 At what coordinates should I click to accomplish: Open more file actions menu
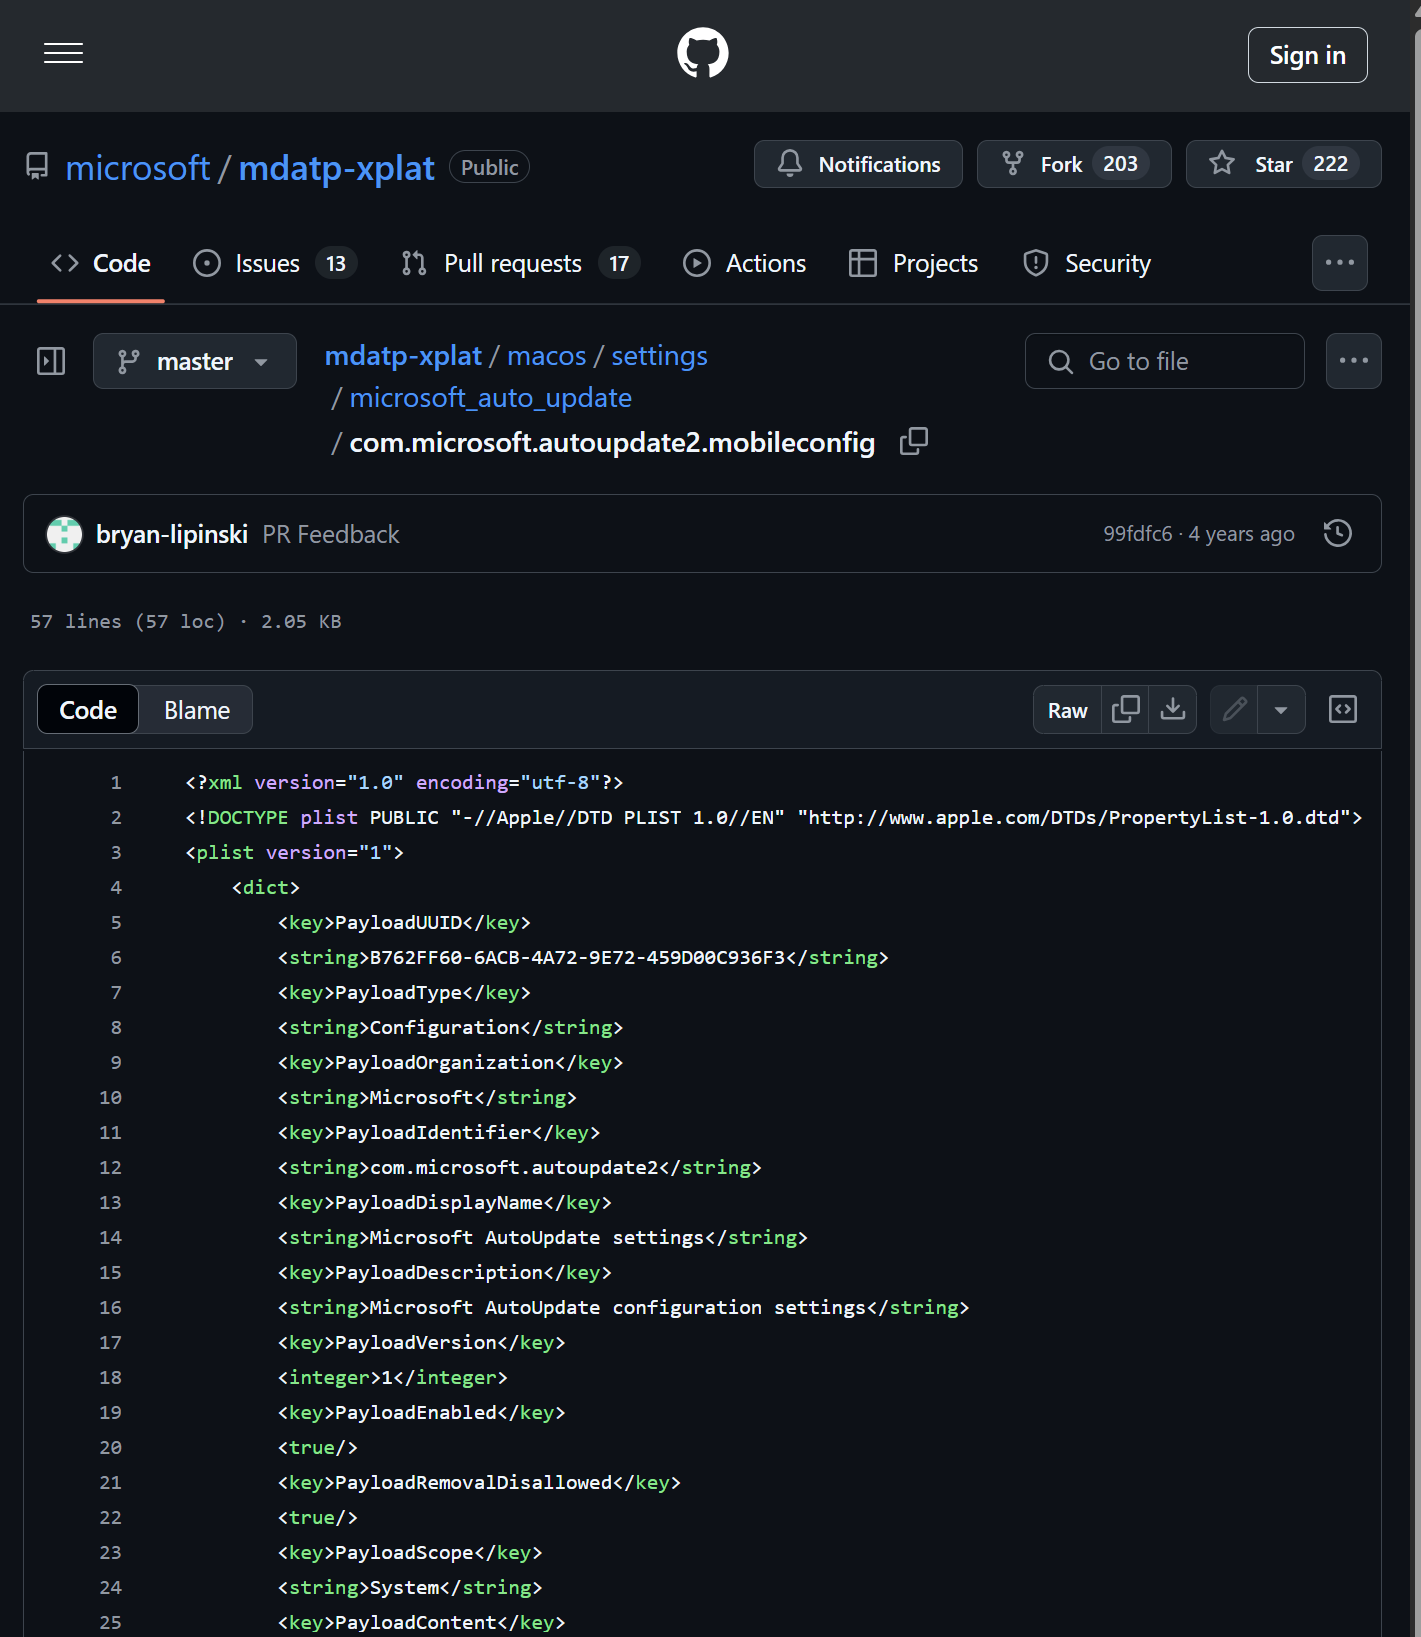(x=1353, y=361)
